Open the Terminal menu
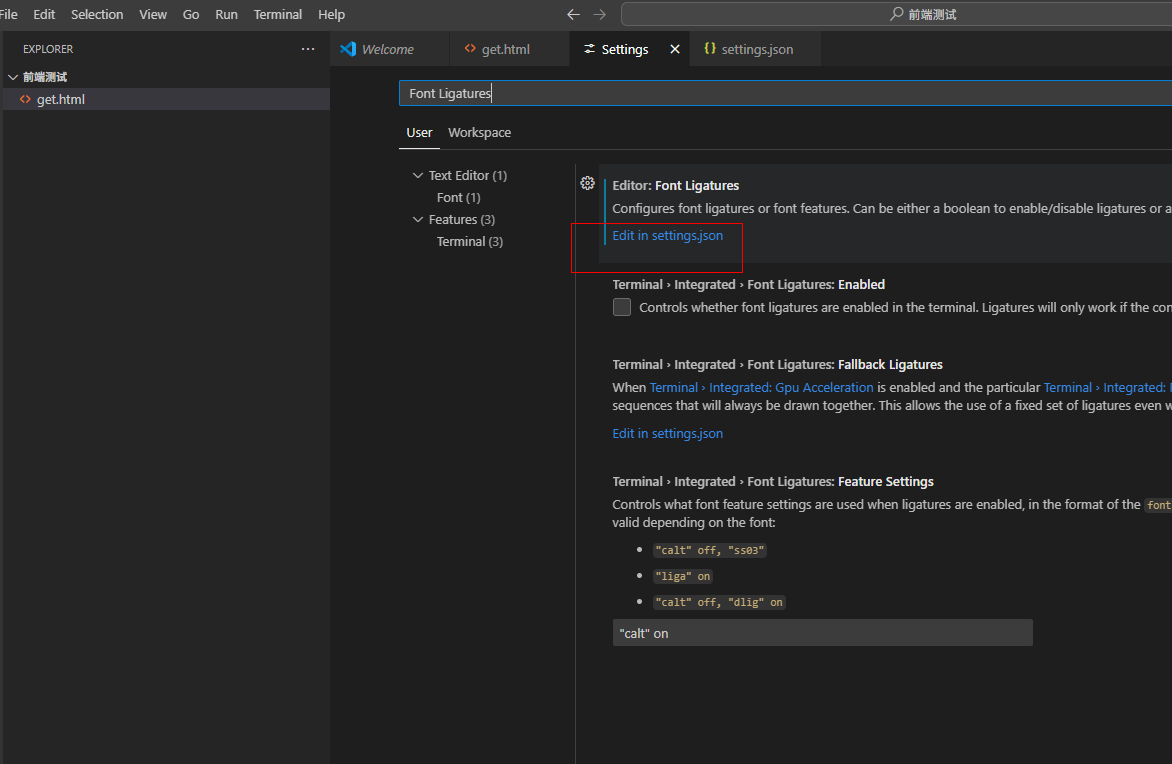 click(x=277, y=14)
